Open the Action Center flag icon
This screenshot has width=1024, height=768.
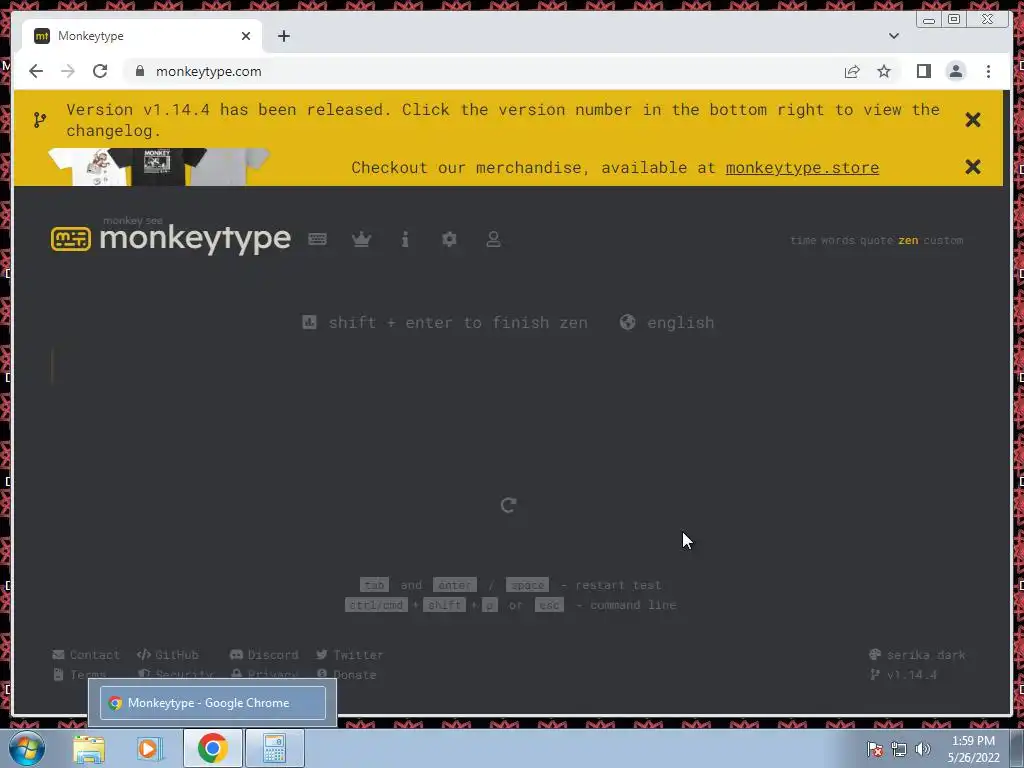click(875, 749)
